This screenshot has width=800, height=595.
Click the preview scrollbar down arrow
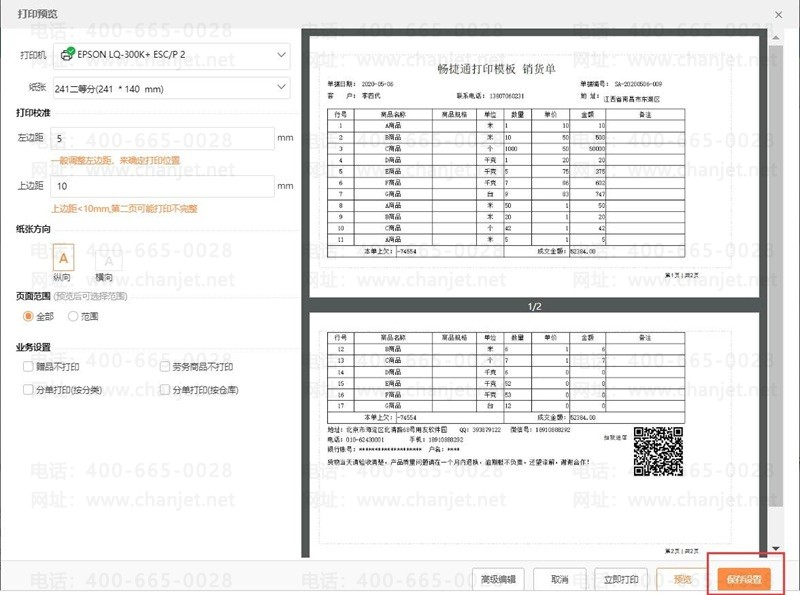click(776, 548)
